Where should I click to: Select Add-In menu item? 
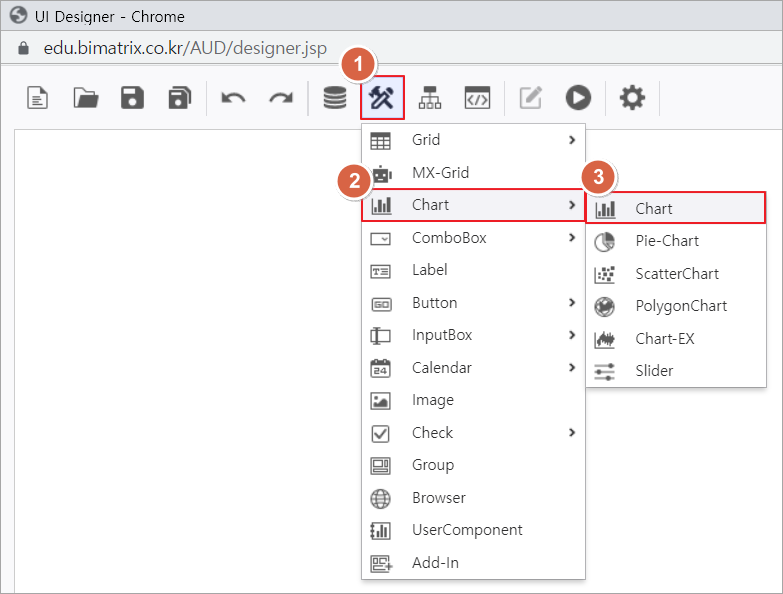point(473,563)
